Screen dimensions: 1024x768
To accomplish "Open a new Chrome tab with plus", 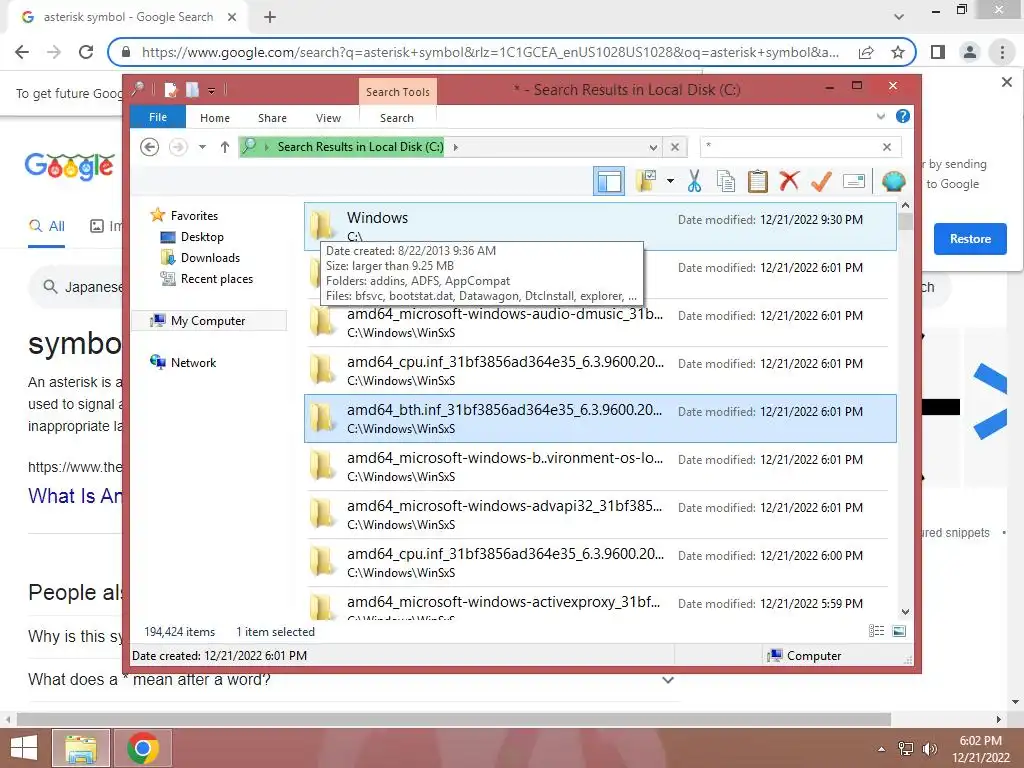I will tap(270, 17).
